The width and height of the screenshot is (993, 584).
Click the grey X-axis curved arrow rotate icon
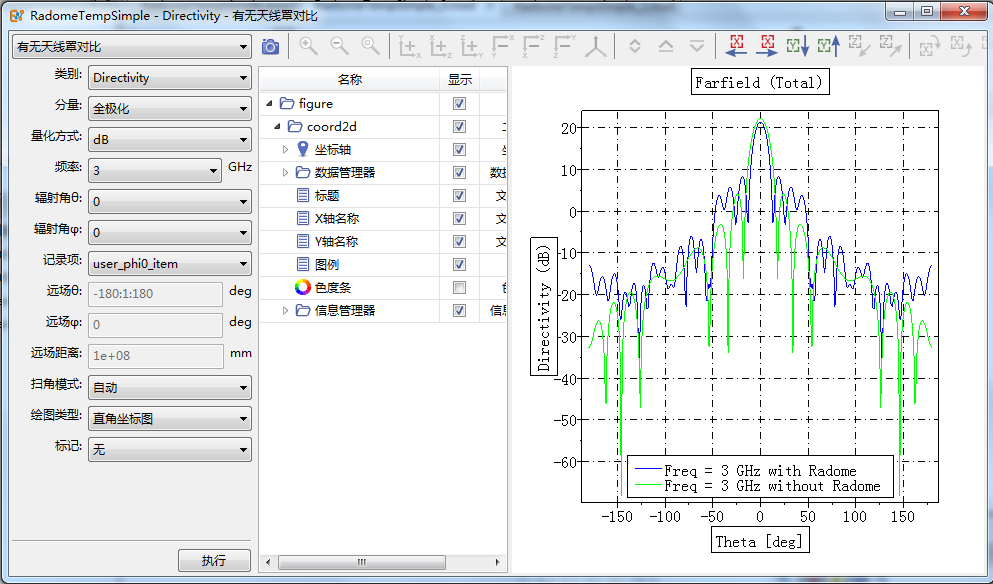(x=930, y=46)
